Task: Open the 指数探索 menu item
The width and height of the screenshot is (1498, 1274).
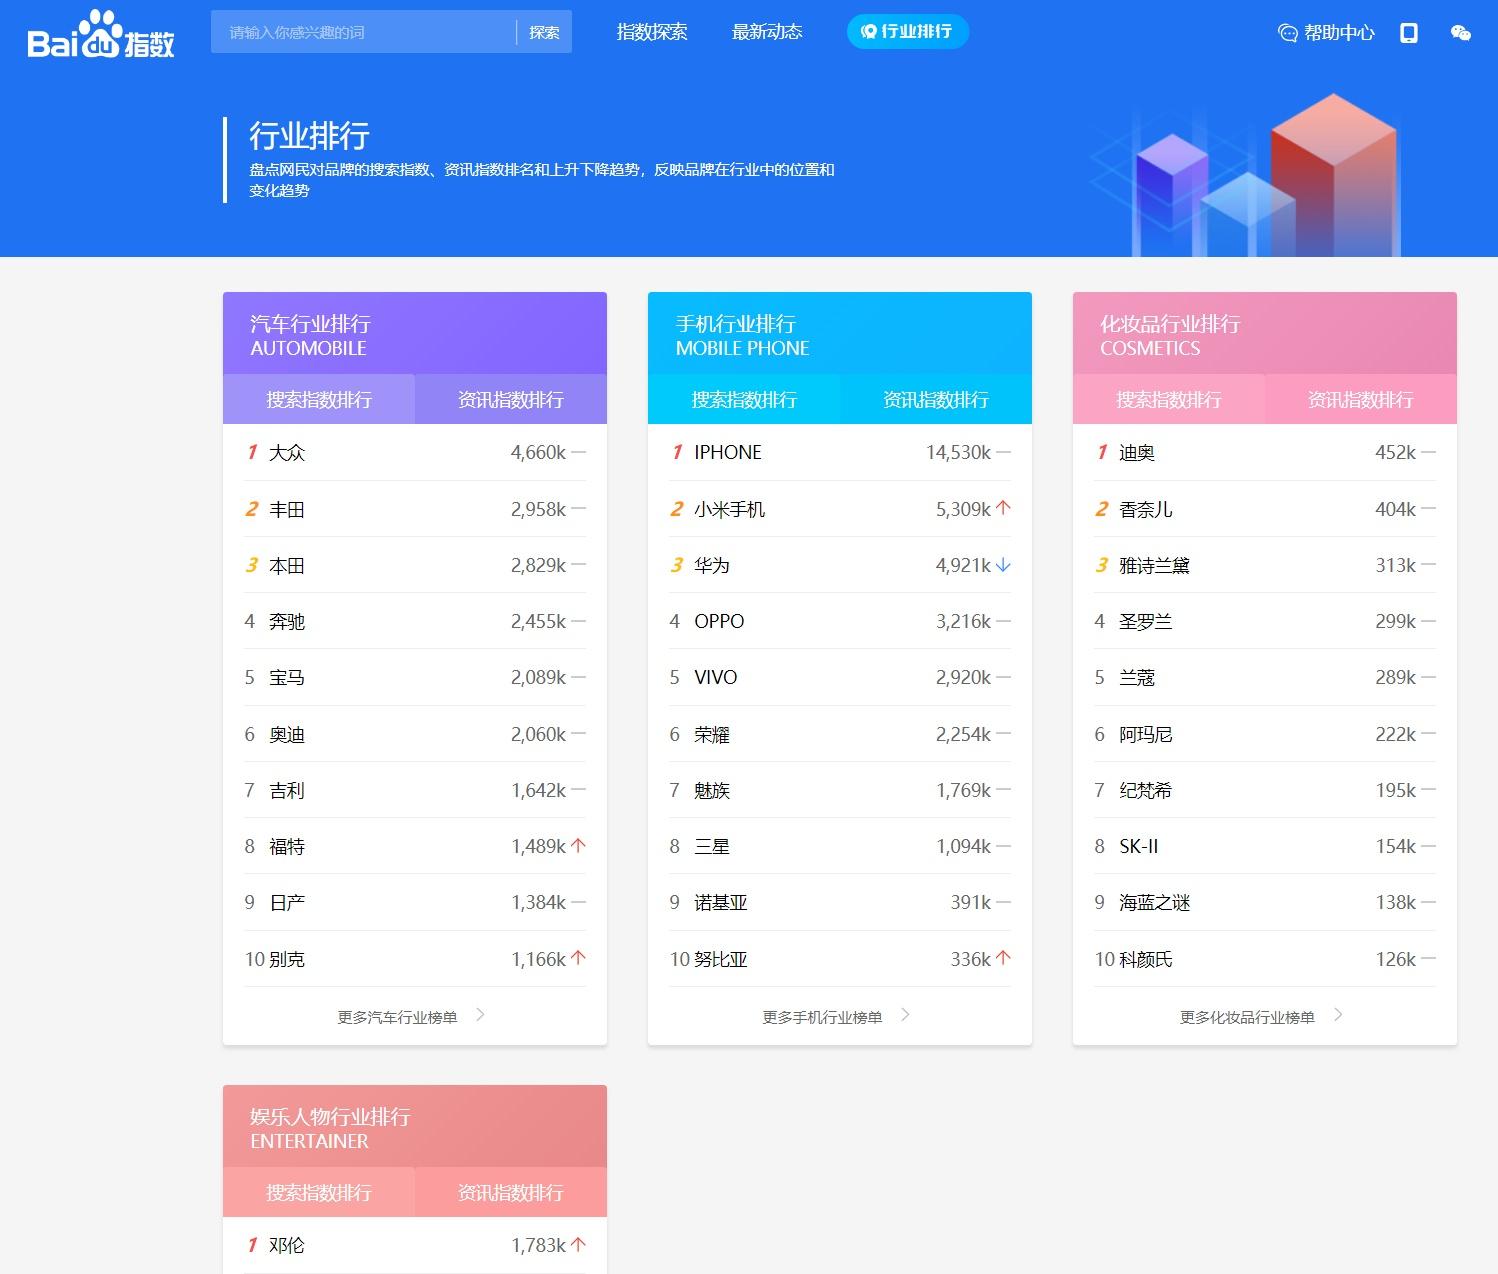Action: click(x=651, y=31)
